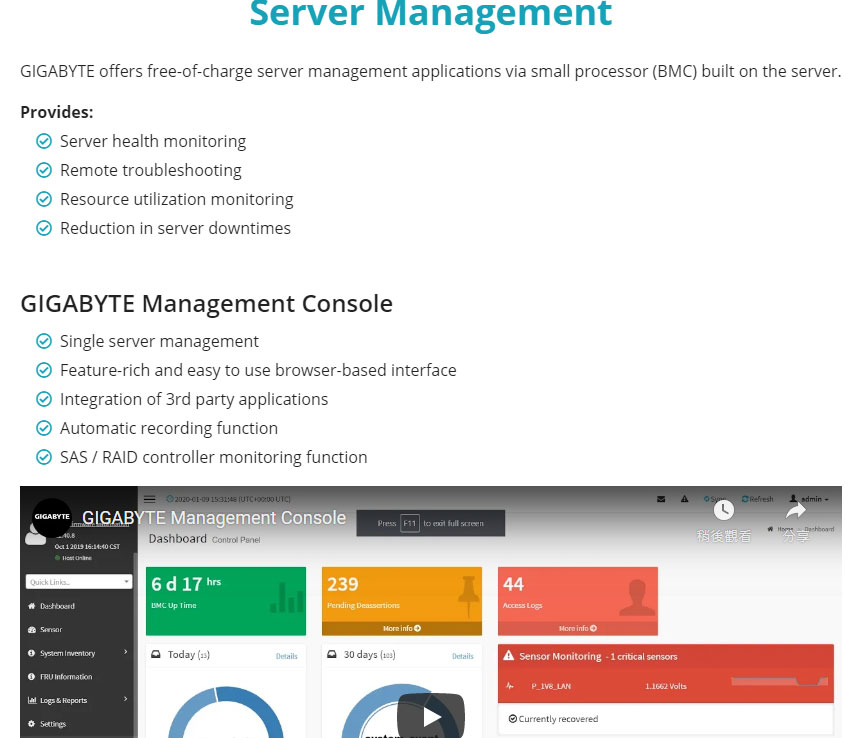Screen dimensions: 860x738
Task: Click the mail envelope icon in console header
Action: click(x=661, y=499)
